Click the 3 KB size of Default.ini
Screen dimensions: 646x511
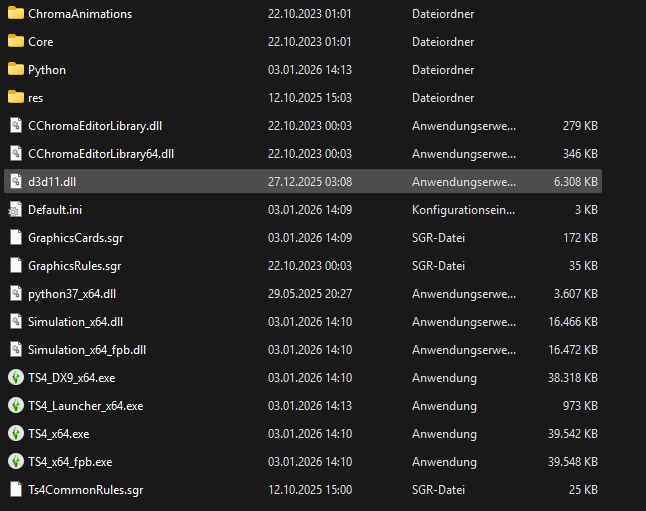point(586,210)
